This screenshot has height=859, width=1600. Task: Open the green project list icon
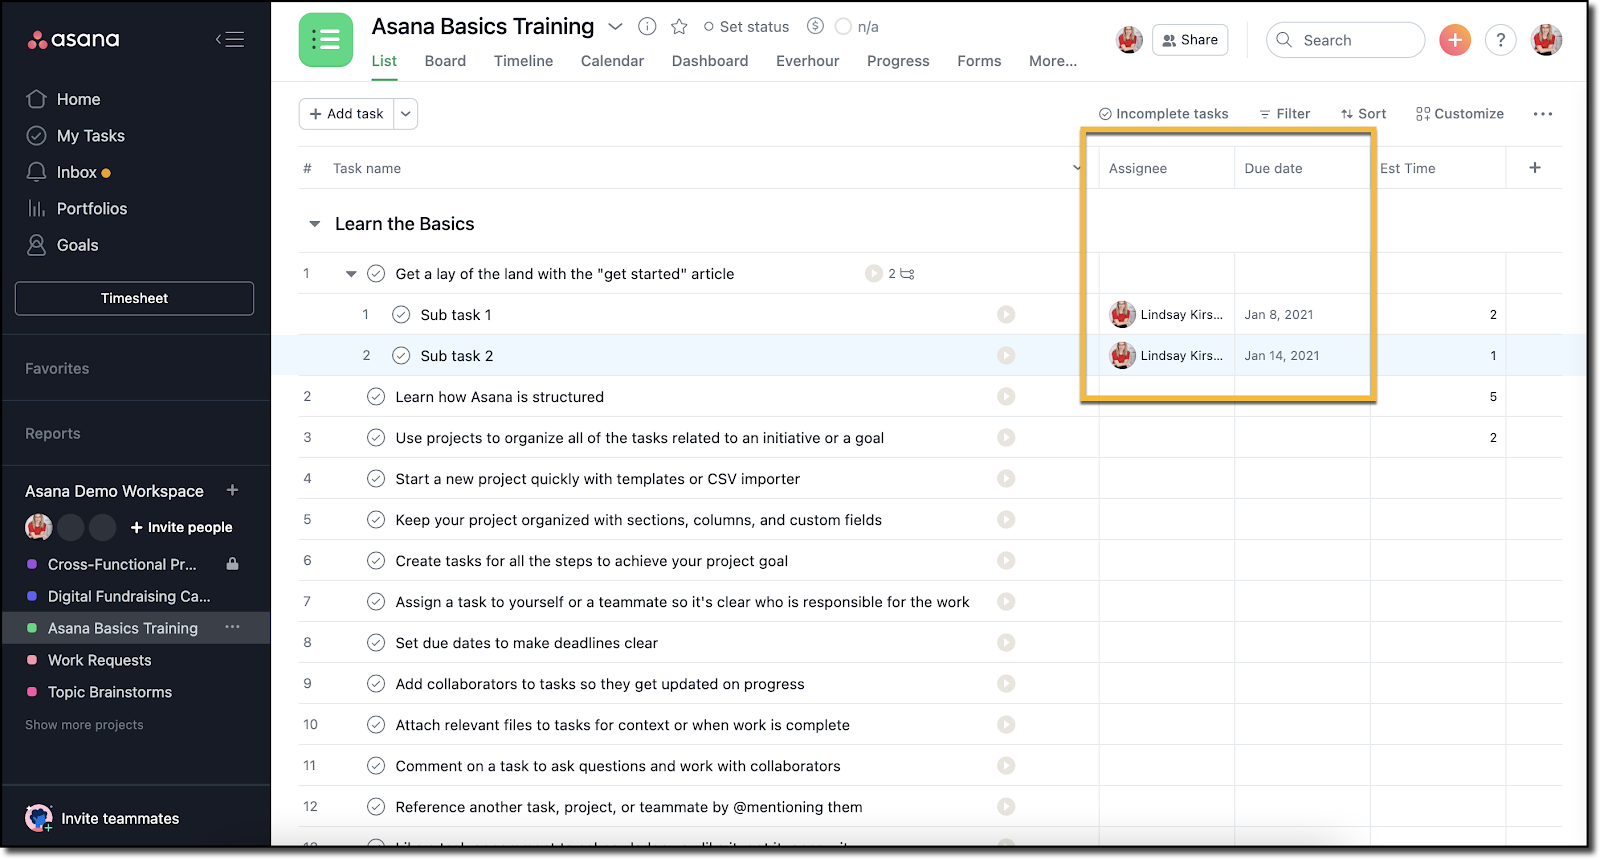[x=326, y=40]
